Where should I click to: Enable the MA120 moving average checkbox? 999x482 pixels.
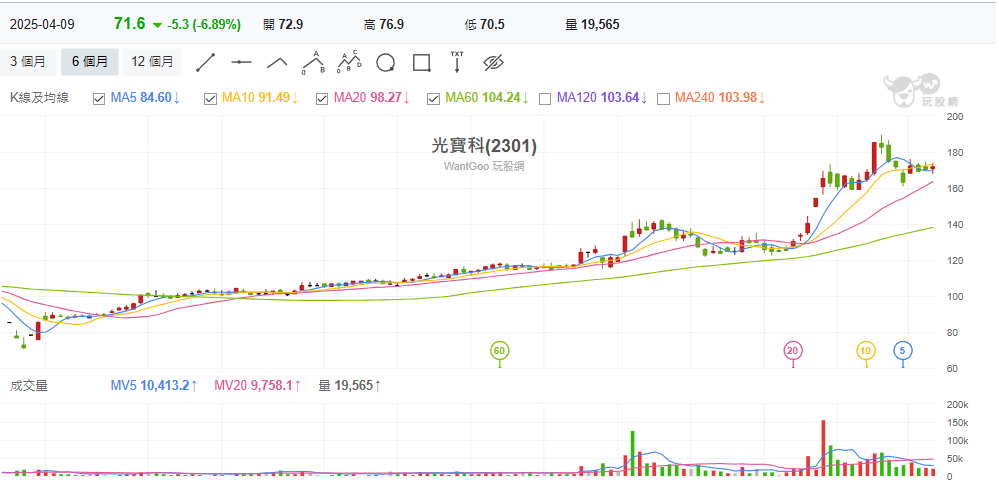coord(545,98)
